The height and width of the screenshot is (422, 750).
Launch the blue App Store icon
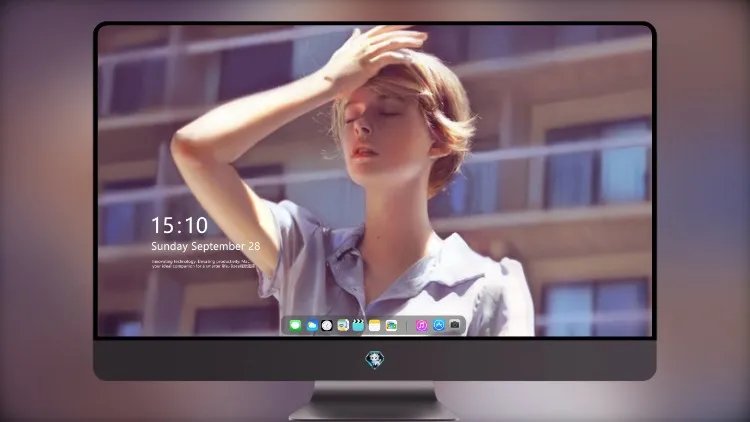pyautogui.click(x=439, y=325)
